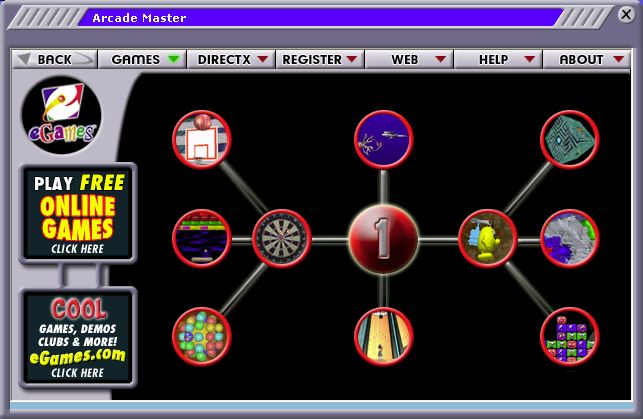Click the Cool Games eGames.com banner
643x419 pixels.
coord(76,337)
